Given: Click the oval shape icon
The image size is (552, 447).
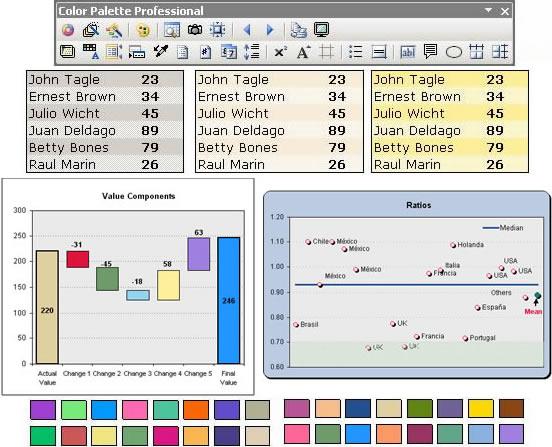Looking at the screenshot, I should pyautogui.click(x=453, y=52).
